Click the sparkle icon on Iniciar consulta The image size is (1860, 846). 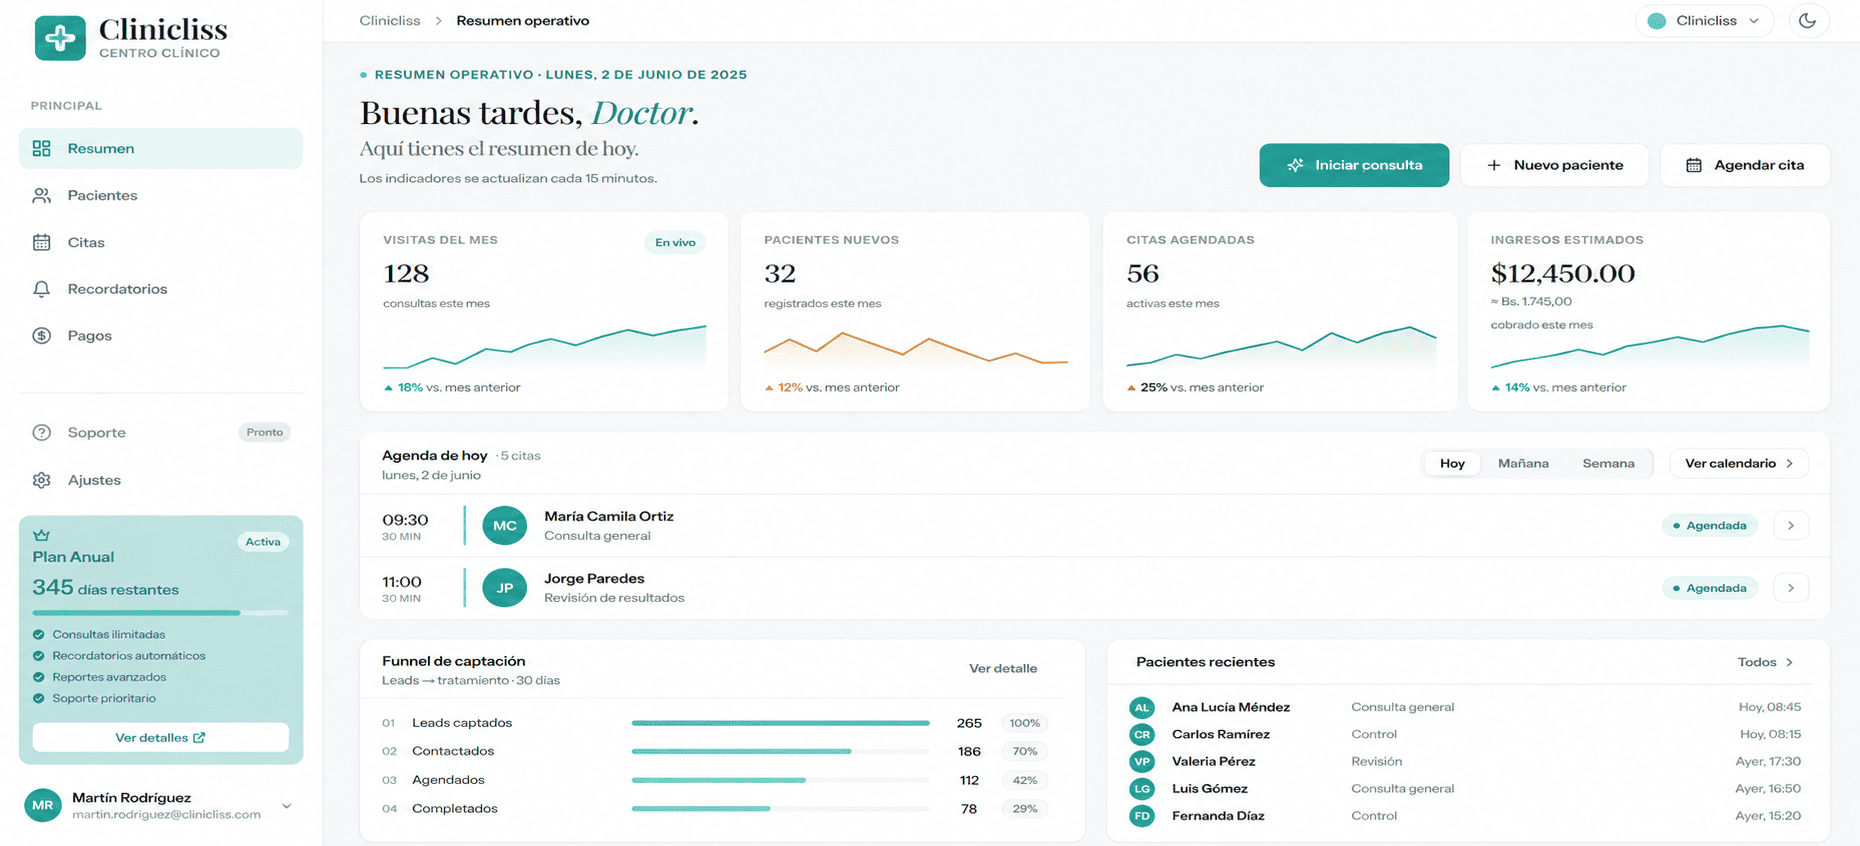(1295, 165)
